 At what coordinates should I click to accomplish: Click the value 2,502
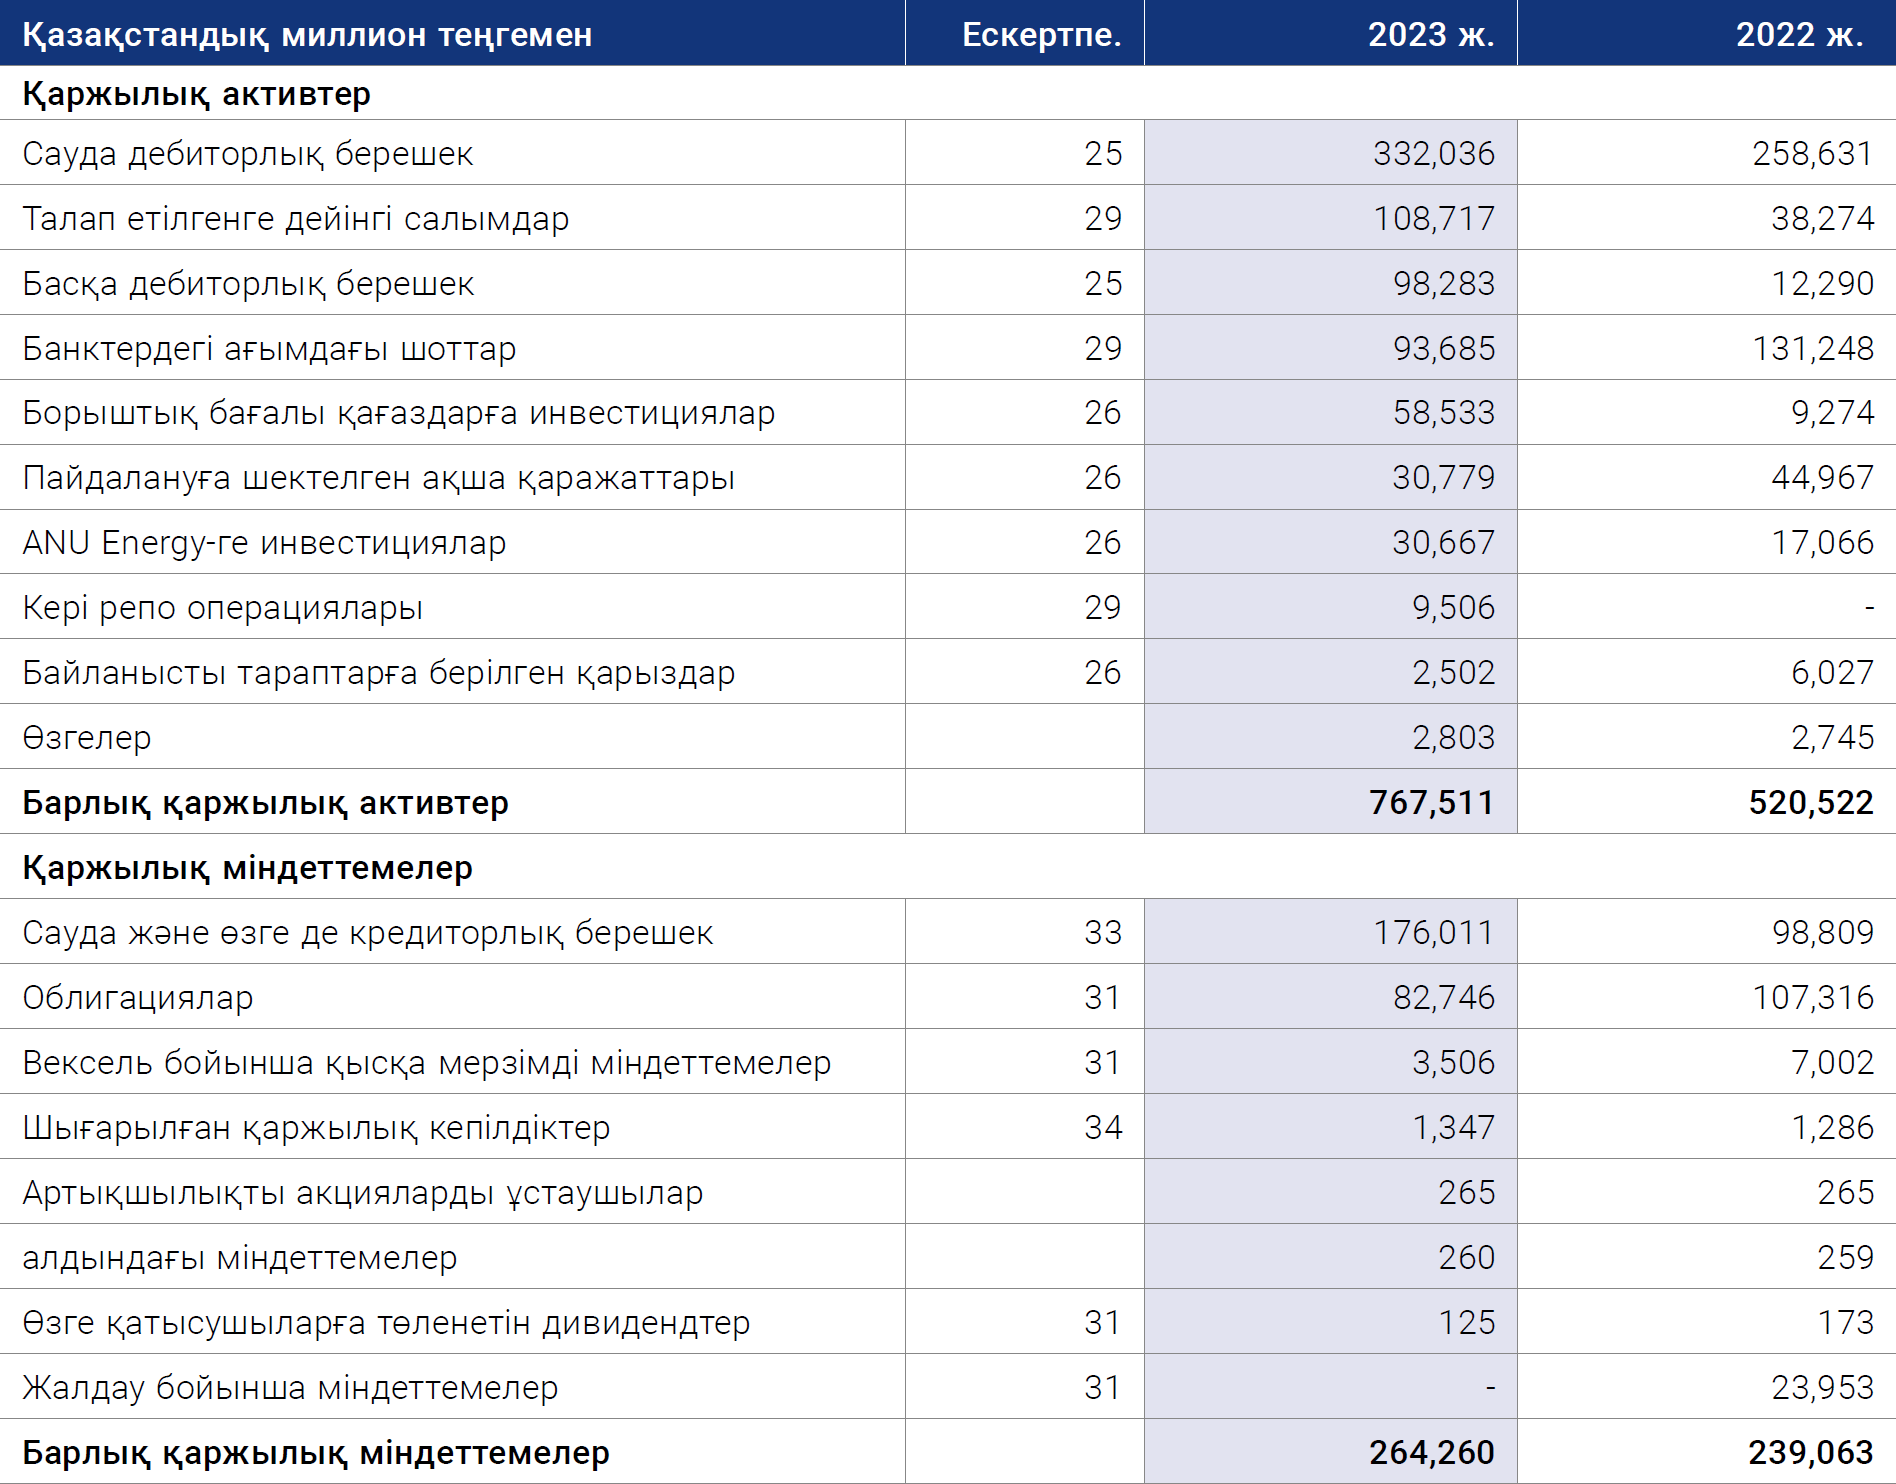pyautogui.click(x=1453, y=673)
